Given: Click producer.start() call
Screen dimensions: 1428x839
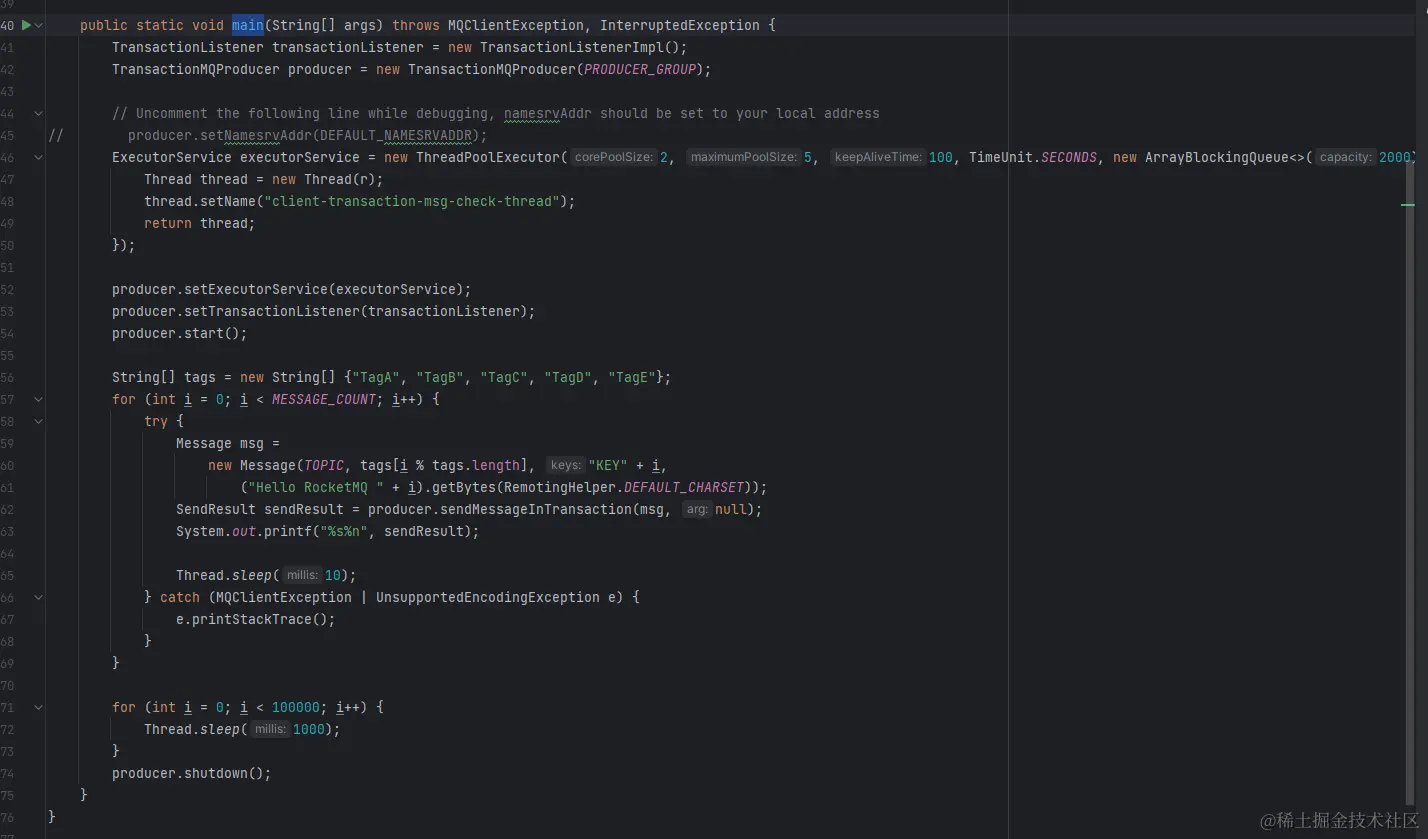Looking at the screenshot, I should coord(180,333).
